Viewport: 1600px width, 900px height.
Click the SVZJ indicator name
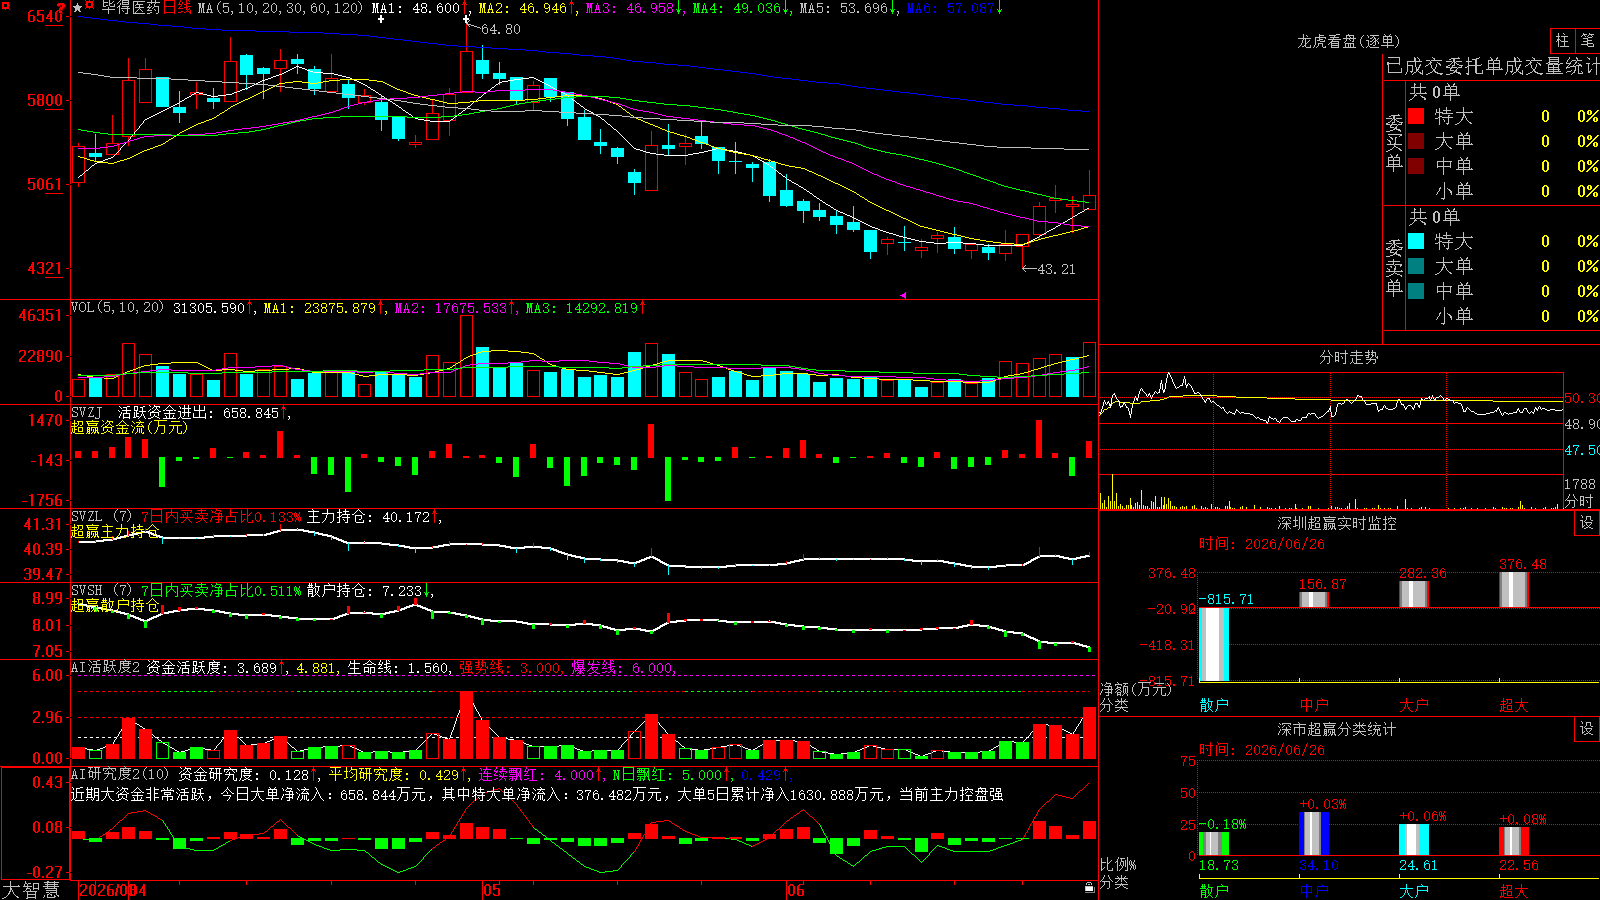86,413
